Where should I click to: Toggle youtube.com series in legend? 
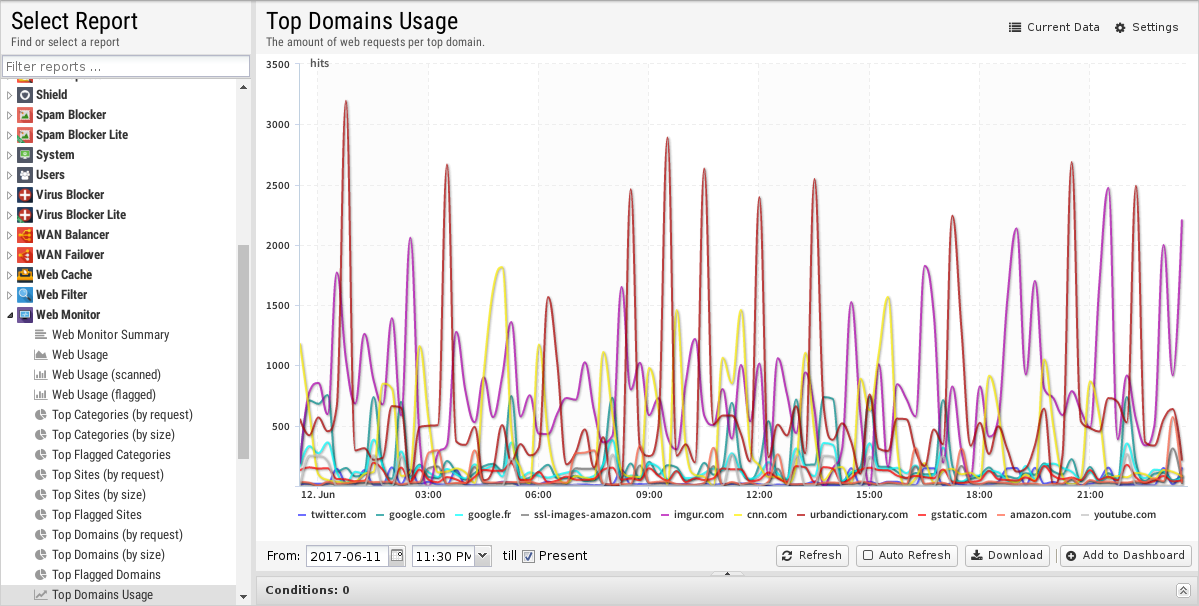point(1119,515)
